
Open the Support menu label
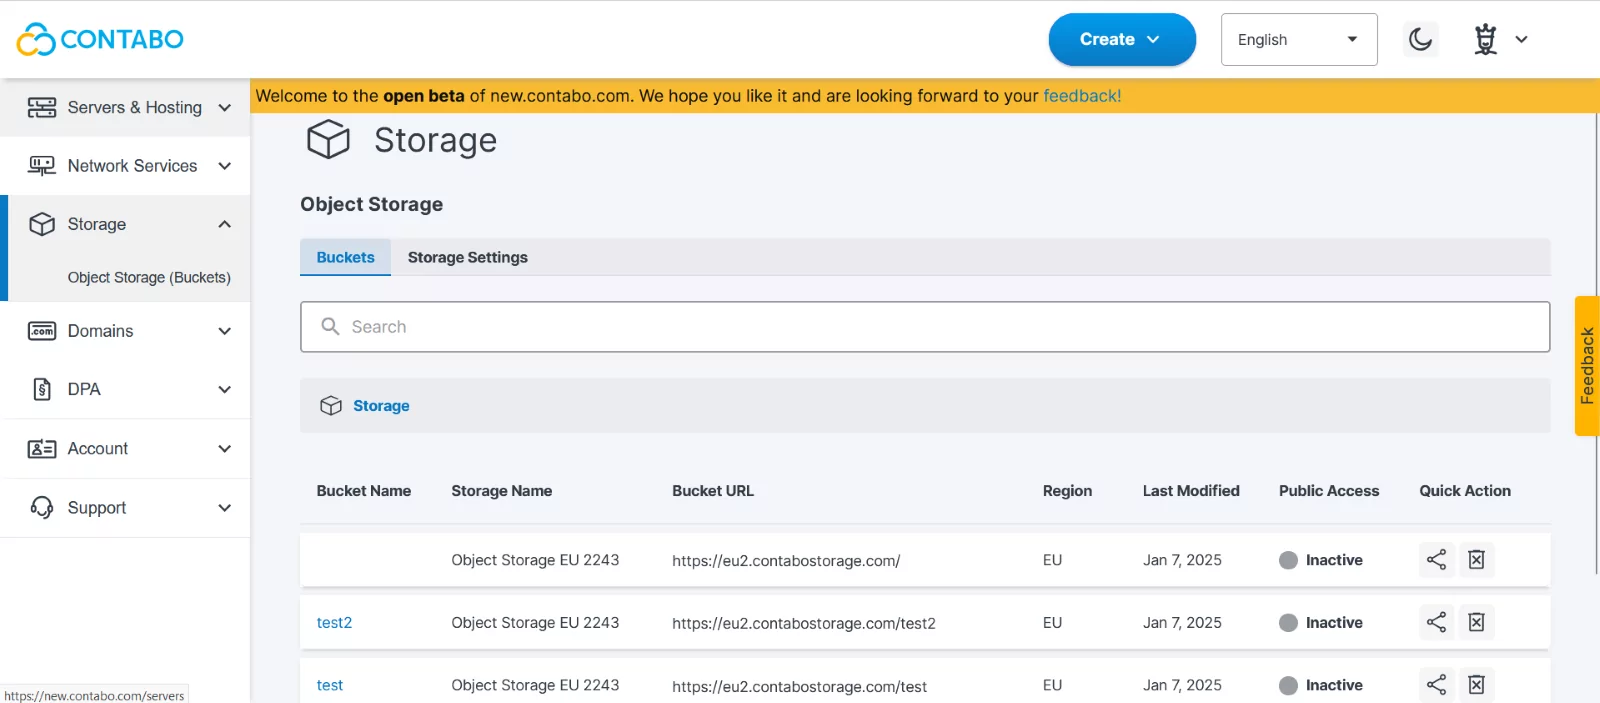click(97, 508)
